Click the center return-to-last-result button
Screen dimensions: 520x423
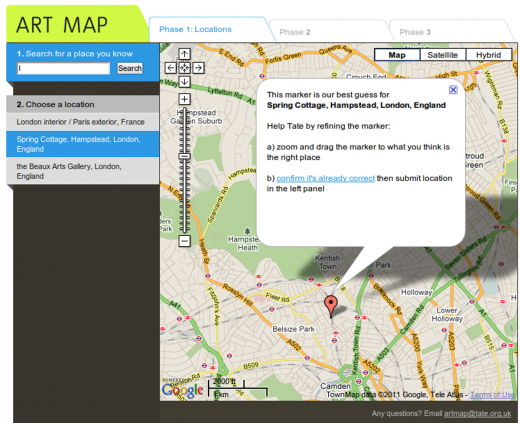point(184,68)
